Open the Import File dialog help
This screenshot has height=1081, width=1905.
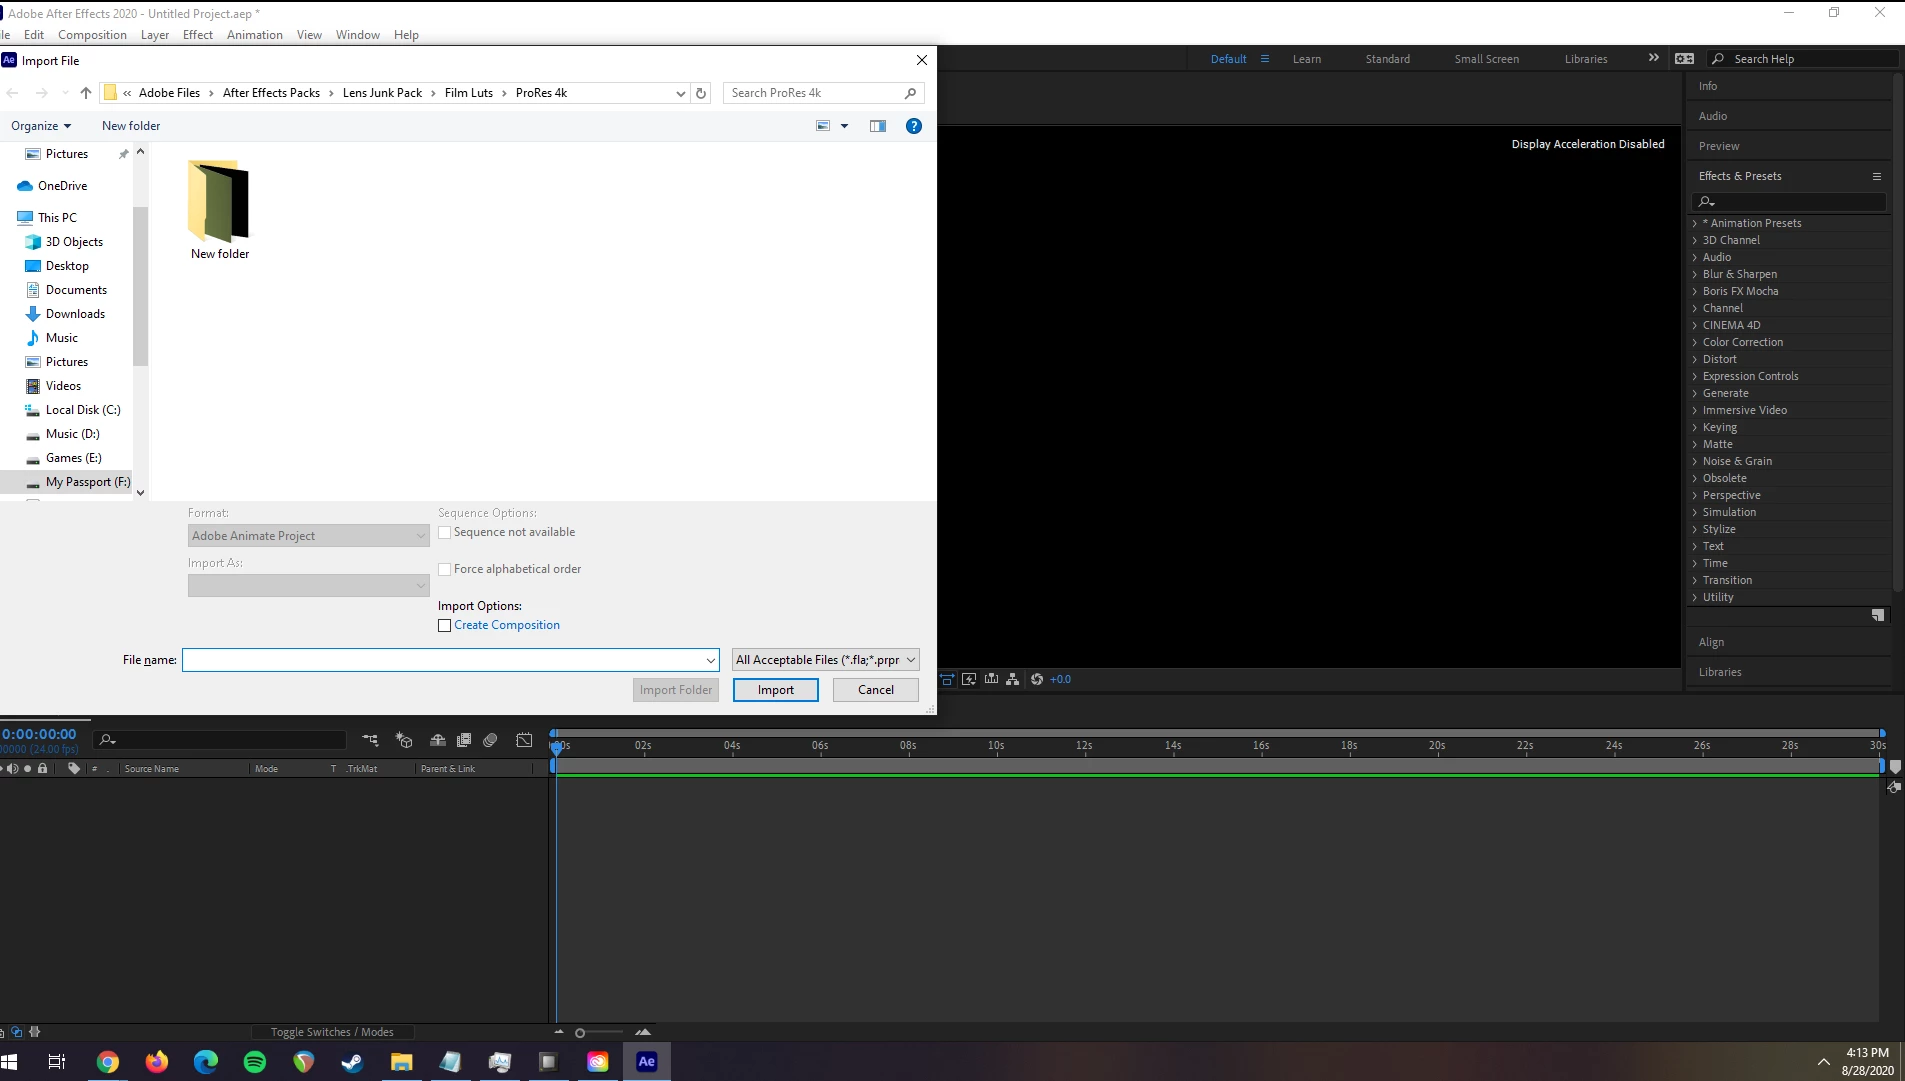(x=914, y=126)
